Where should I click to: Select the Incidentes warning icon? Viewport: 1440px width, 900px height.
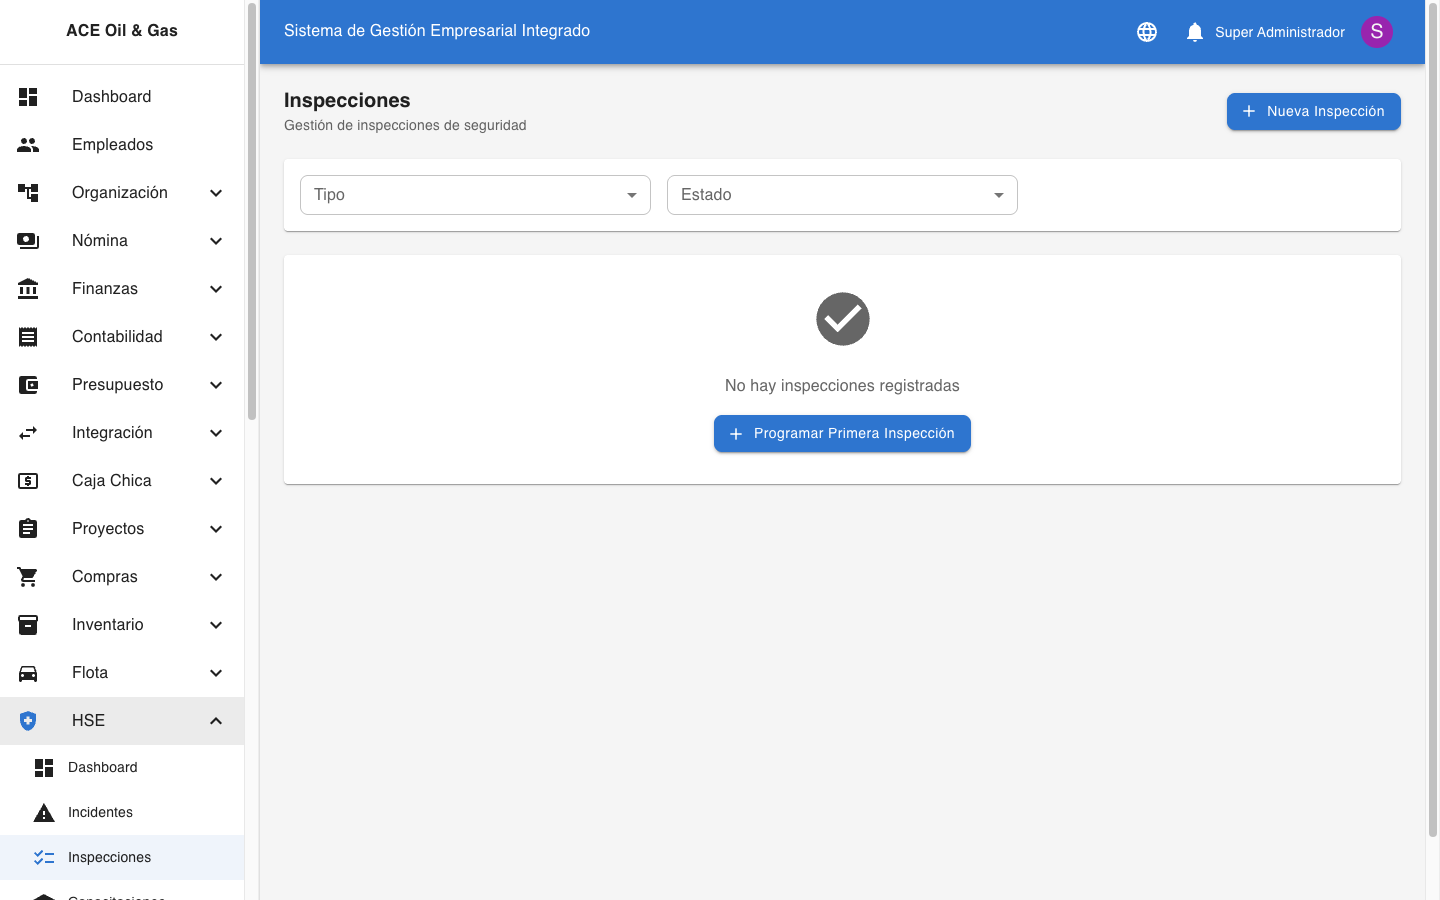[44, 812]
